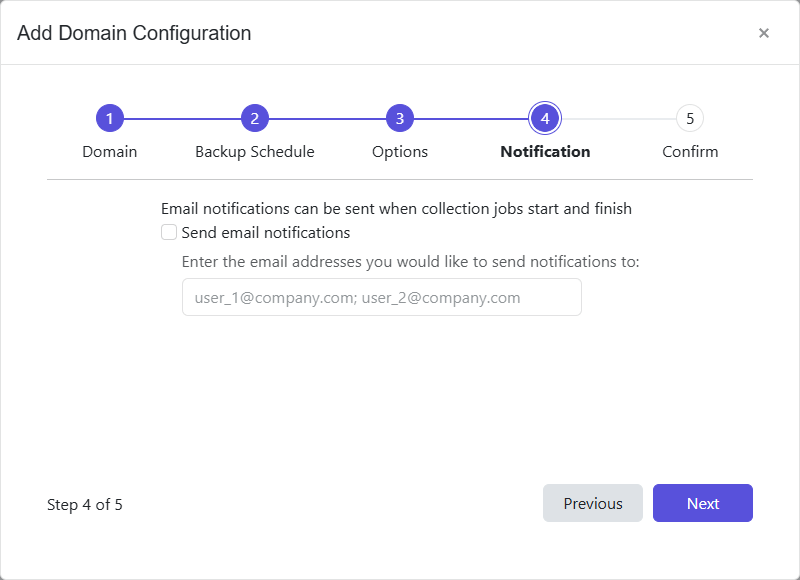
Task: Jump ahead to the Confirm step label
Action: (690, 151)
